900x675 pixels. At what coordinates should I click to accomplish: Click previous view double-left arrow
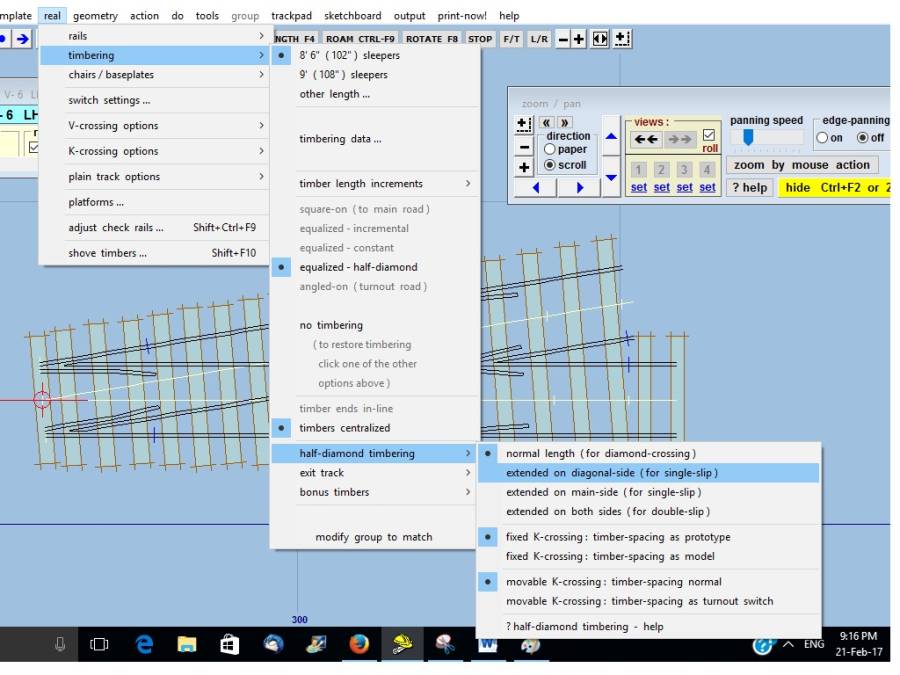646,140
